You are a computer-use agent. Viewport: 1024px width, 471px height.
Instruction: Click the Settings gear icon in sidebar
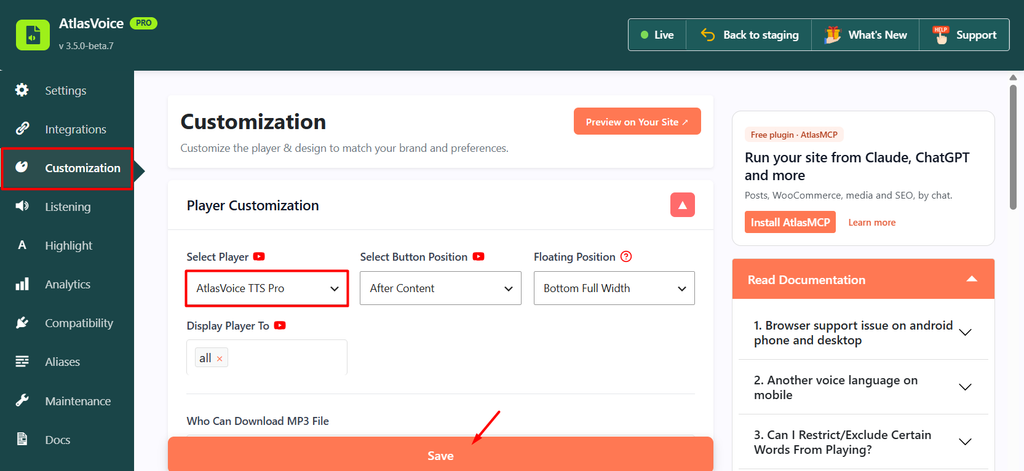[22, 90]
